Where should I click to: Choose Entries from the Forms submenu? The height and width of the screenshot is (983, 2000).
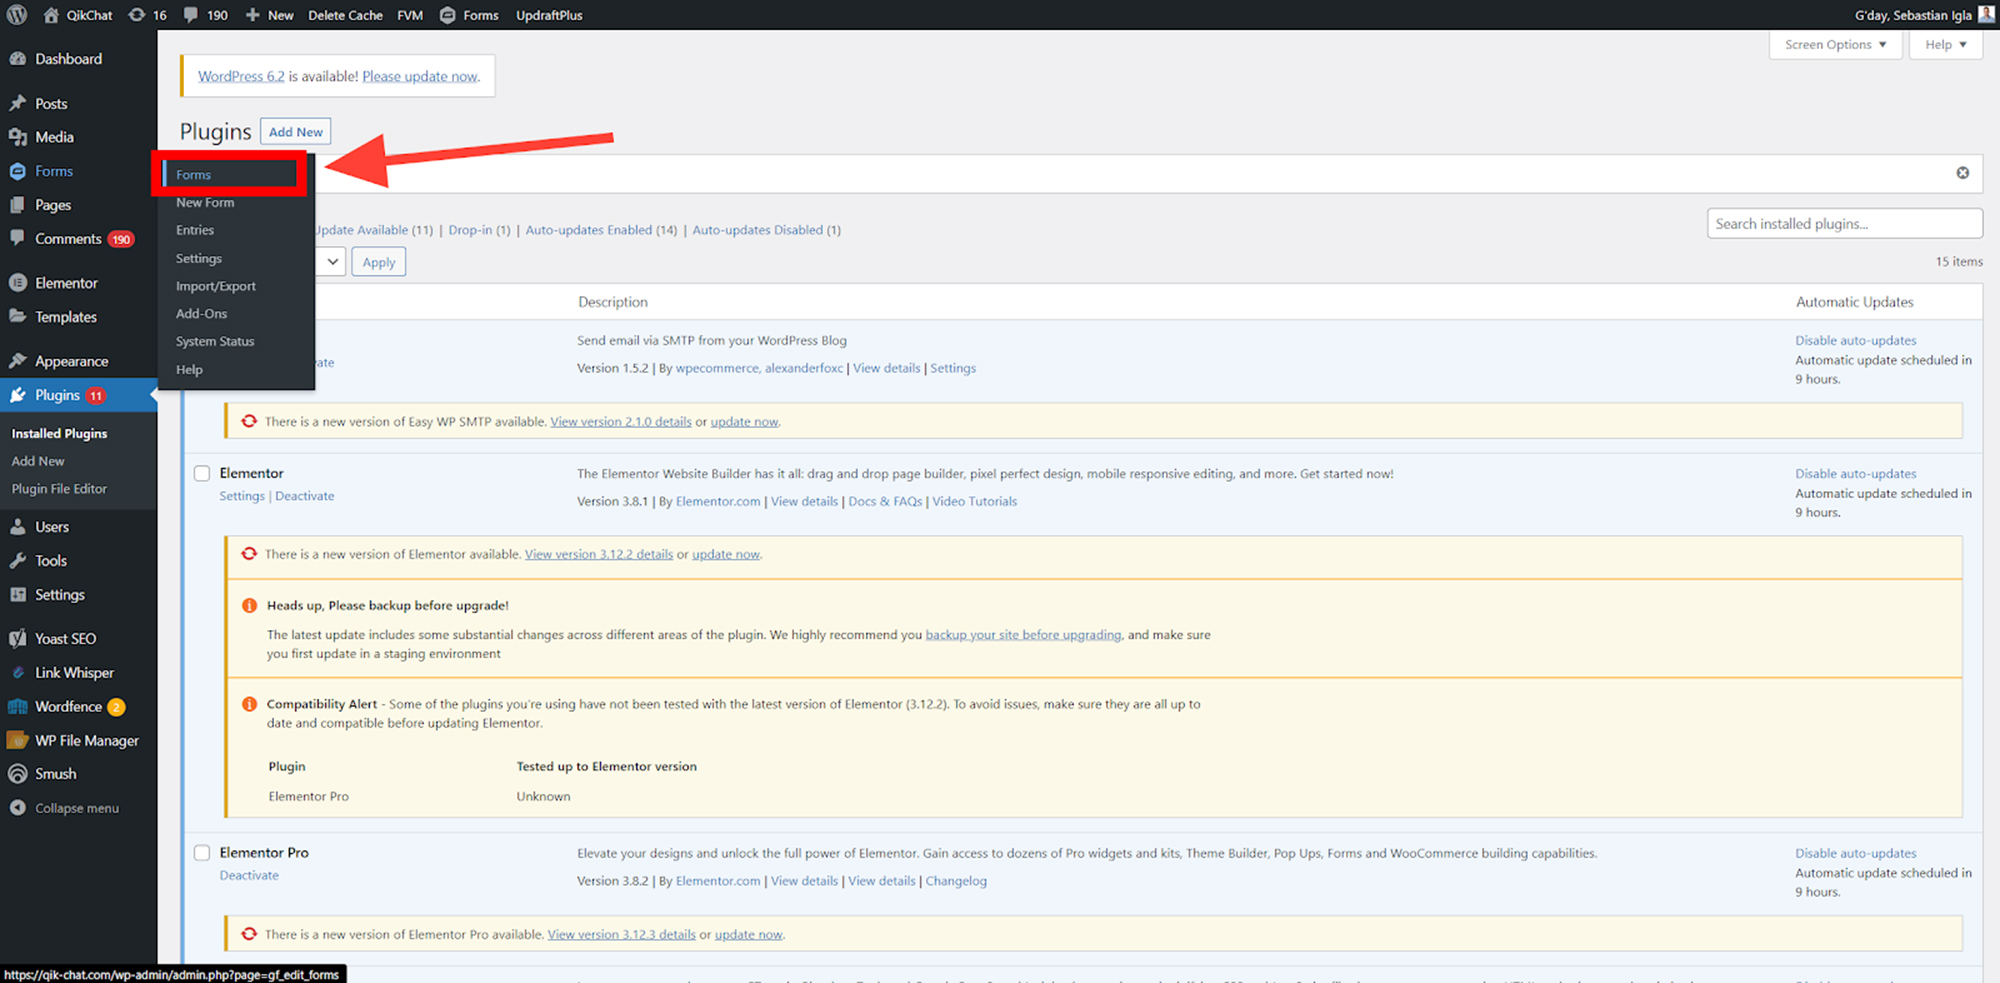tap(195, 230)
